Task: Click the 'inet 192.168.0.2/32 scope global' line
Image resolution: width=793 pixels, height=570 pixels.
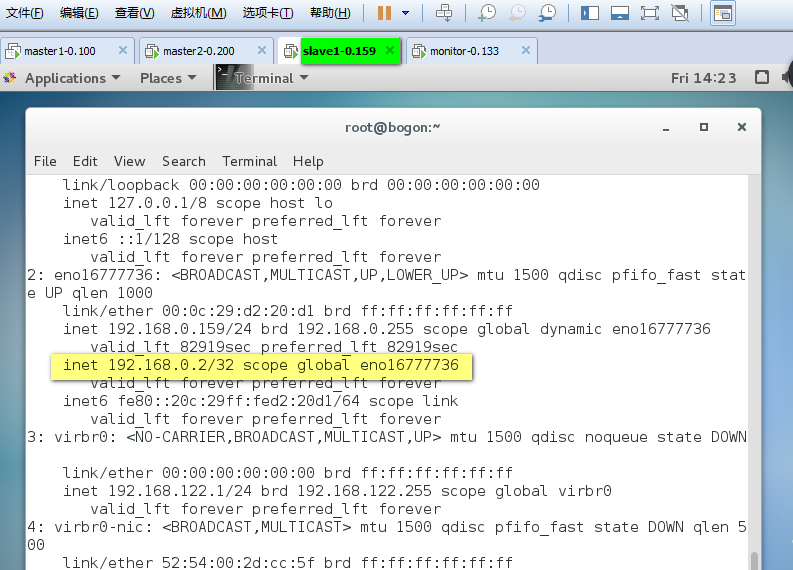Action: point(261,365)
